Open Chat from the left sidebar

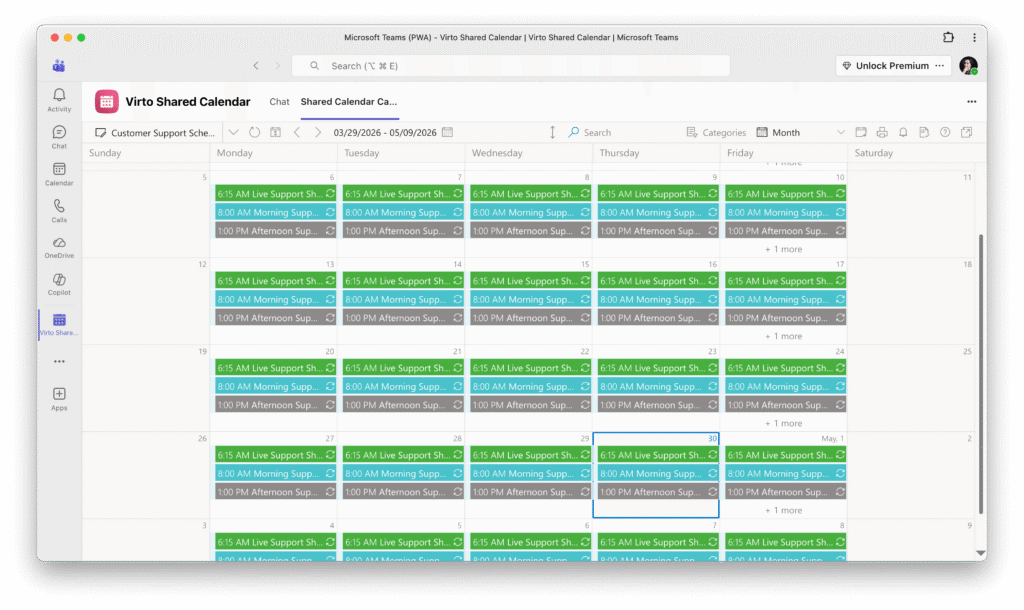(x=59, y=137)
